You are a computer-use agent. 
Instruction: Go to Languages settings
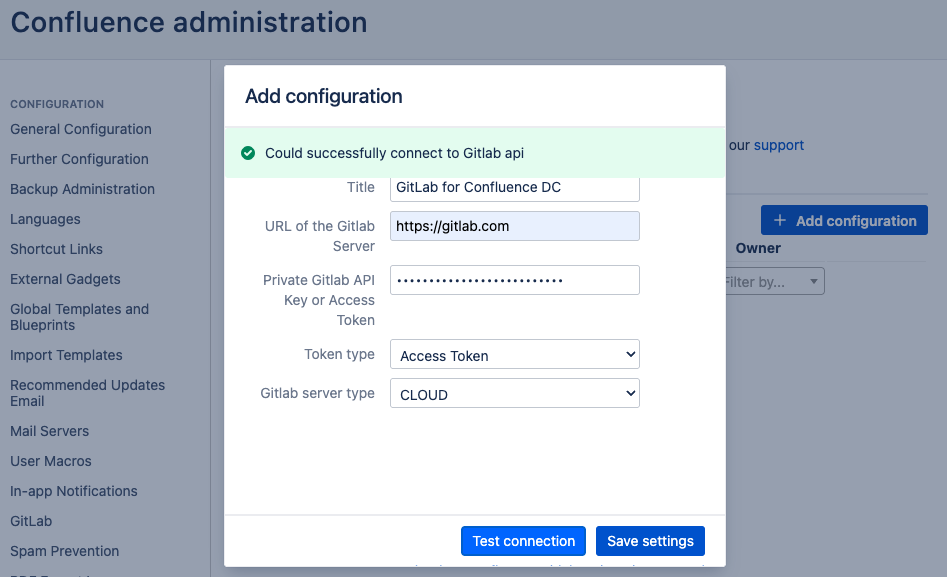(x=45, y=219)
